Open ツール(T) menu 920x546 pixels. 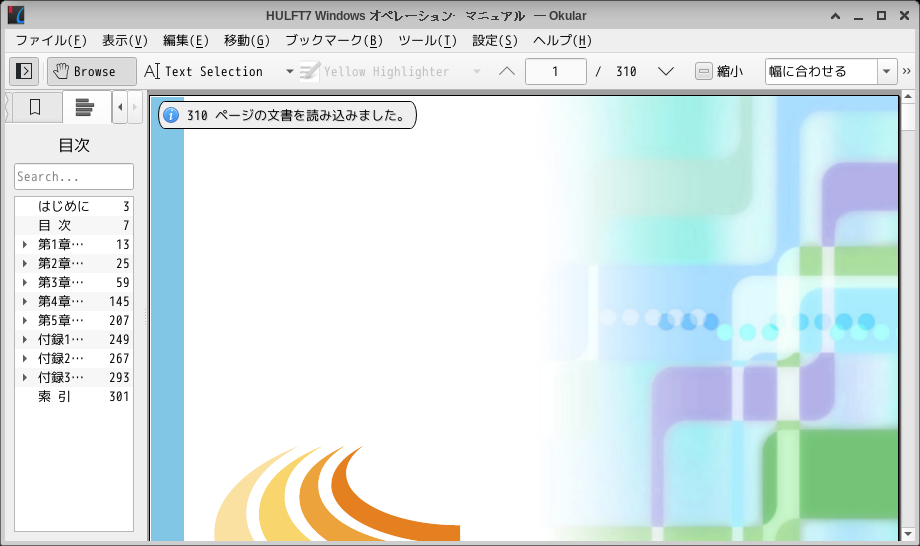(x=427, y=40)
